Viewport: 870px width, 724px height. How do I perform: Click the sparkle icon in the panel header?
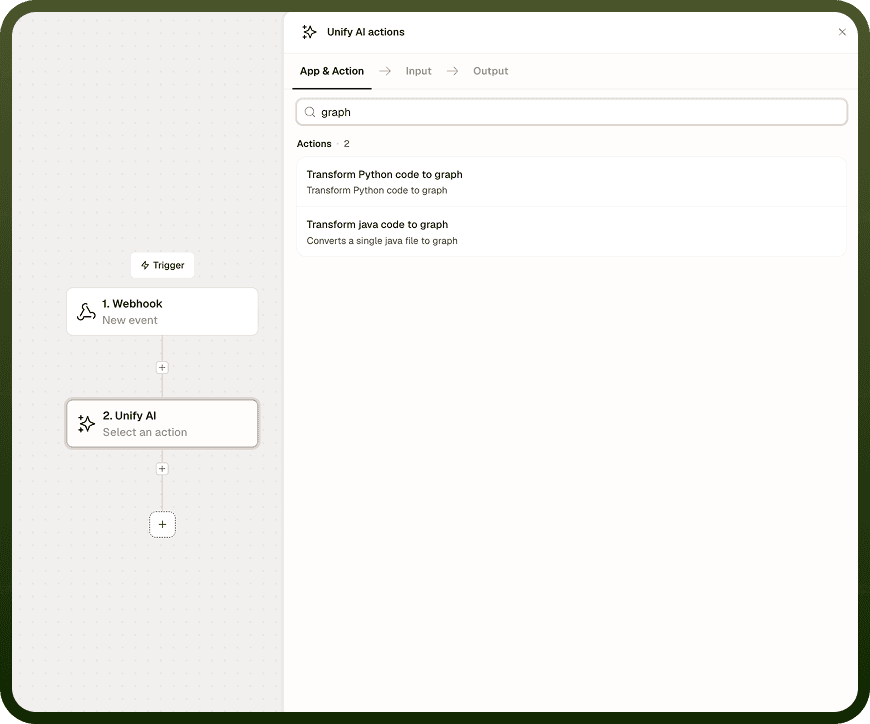coord(309,32)
